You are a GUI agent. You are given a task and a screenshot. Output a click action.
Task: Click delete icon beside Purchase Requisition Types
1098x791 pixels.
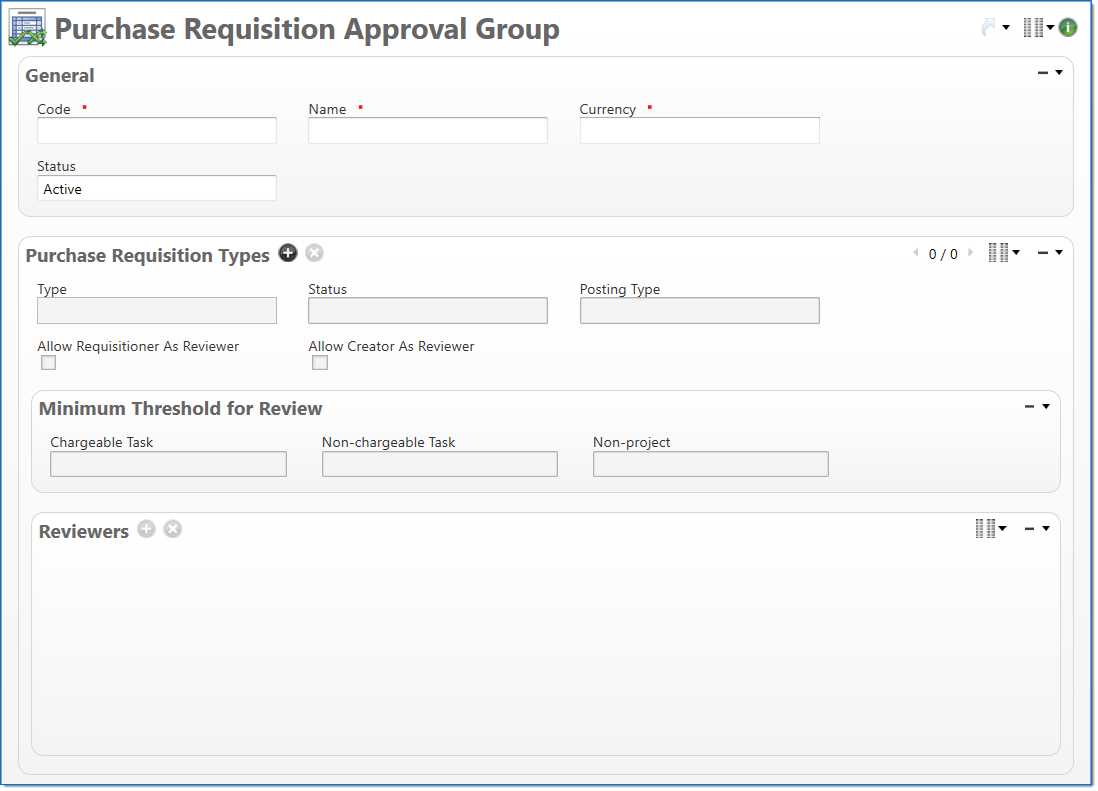click(314, 253)
